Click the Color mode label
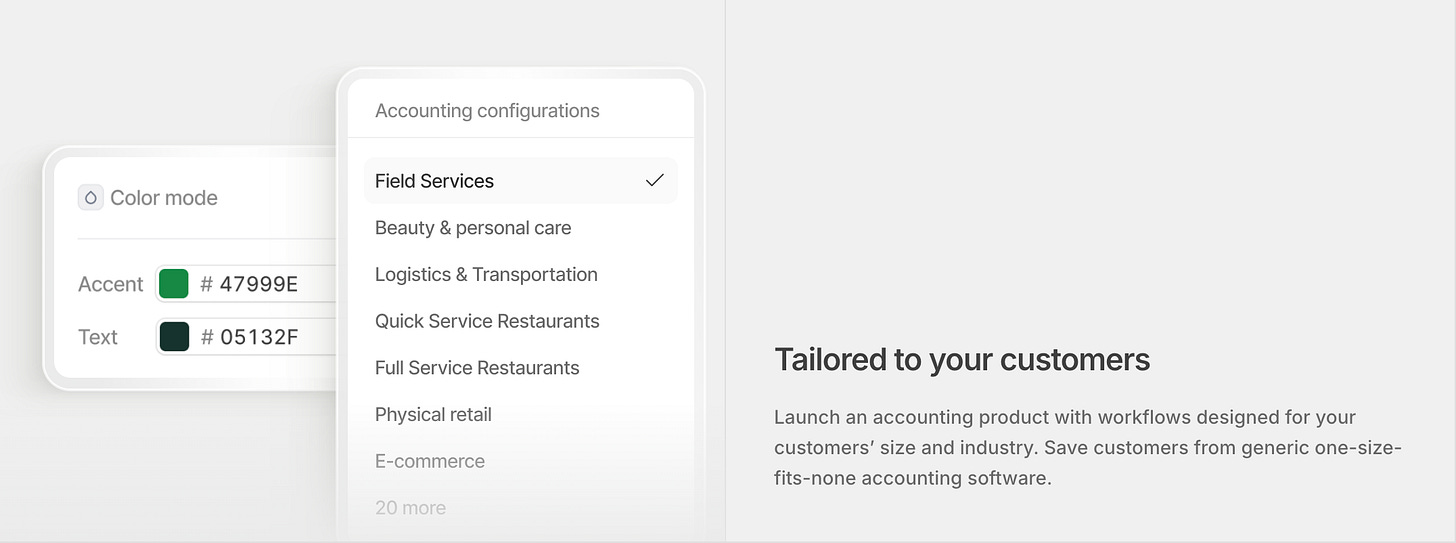 pyautogui.click(x=164, y=198)
